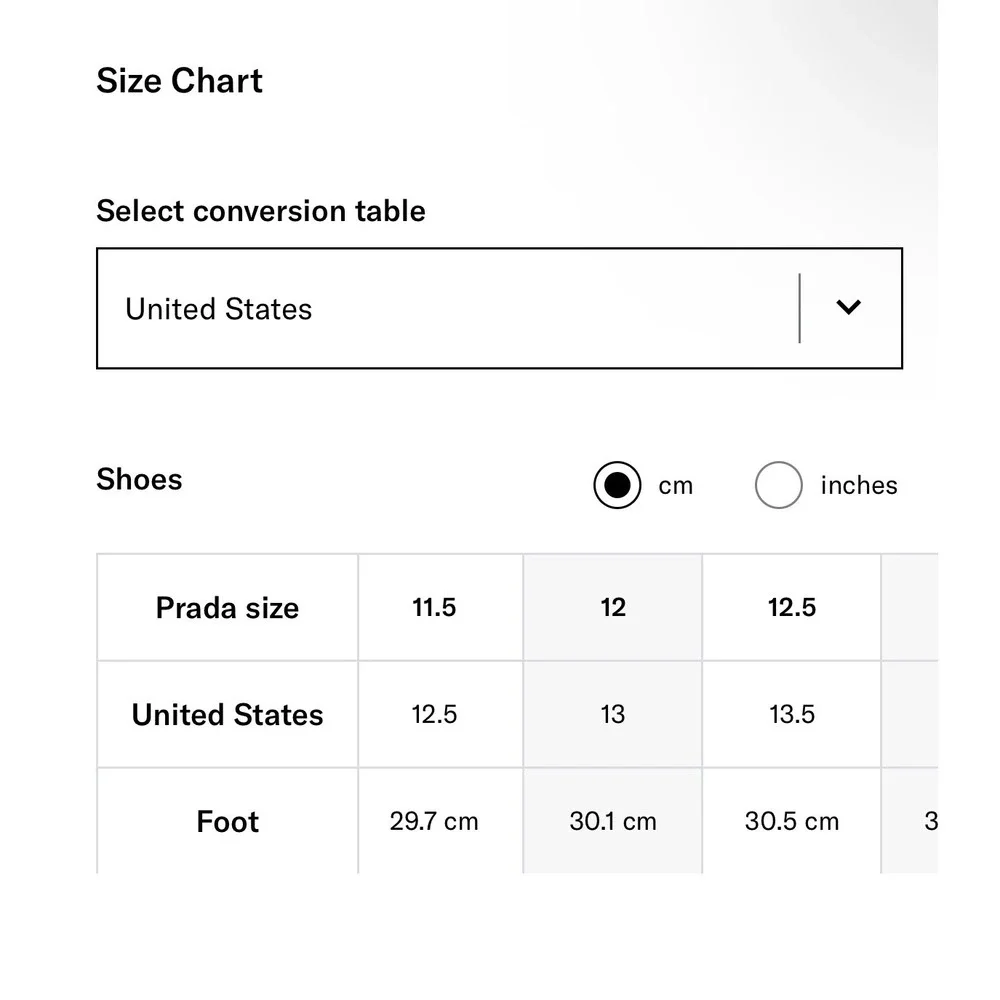
Task: Open the conversion table dropdown chevron
Action: (848, 308)
